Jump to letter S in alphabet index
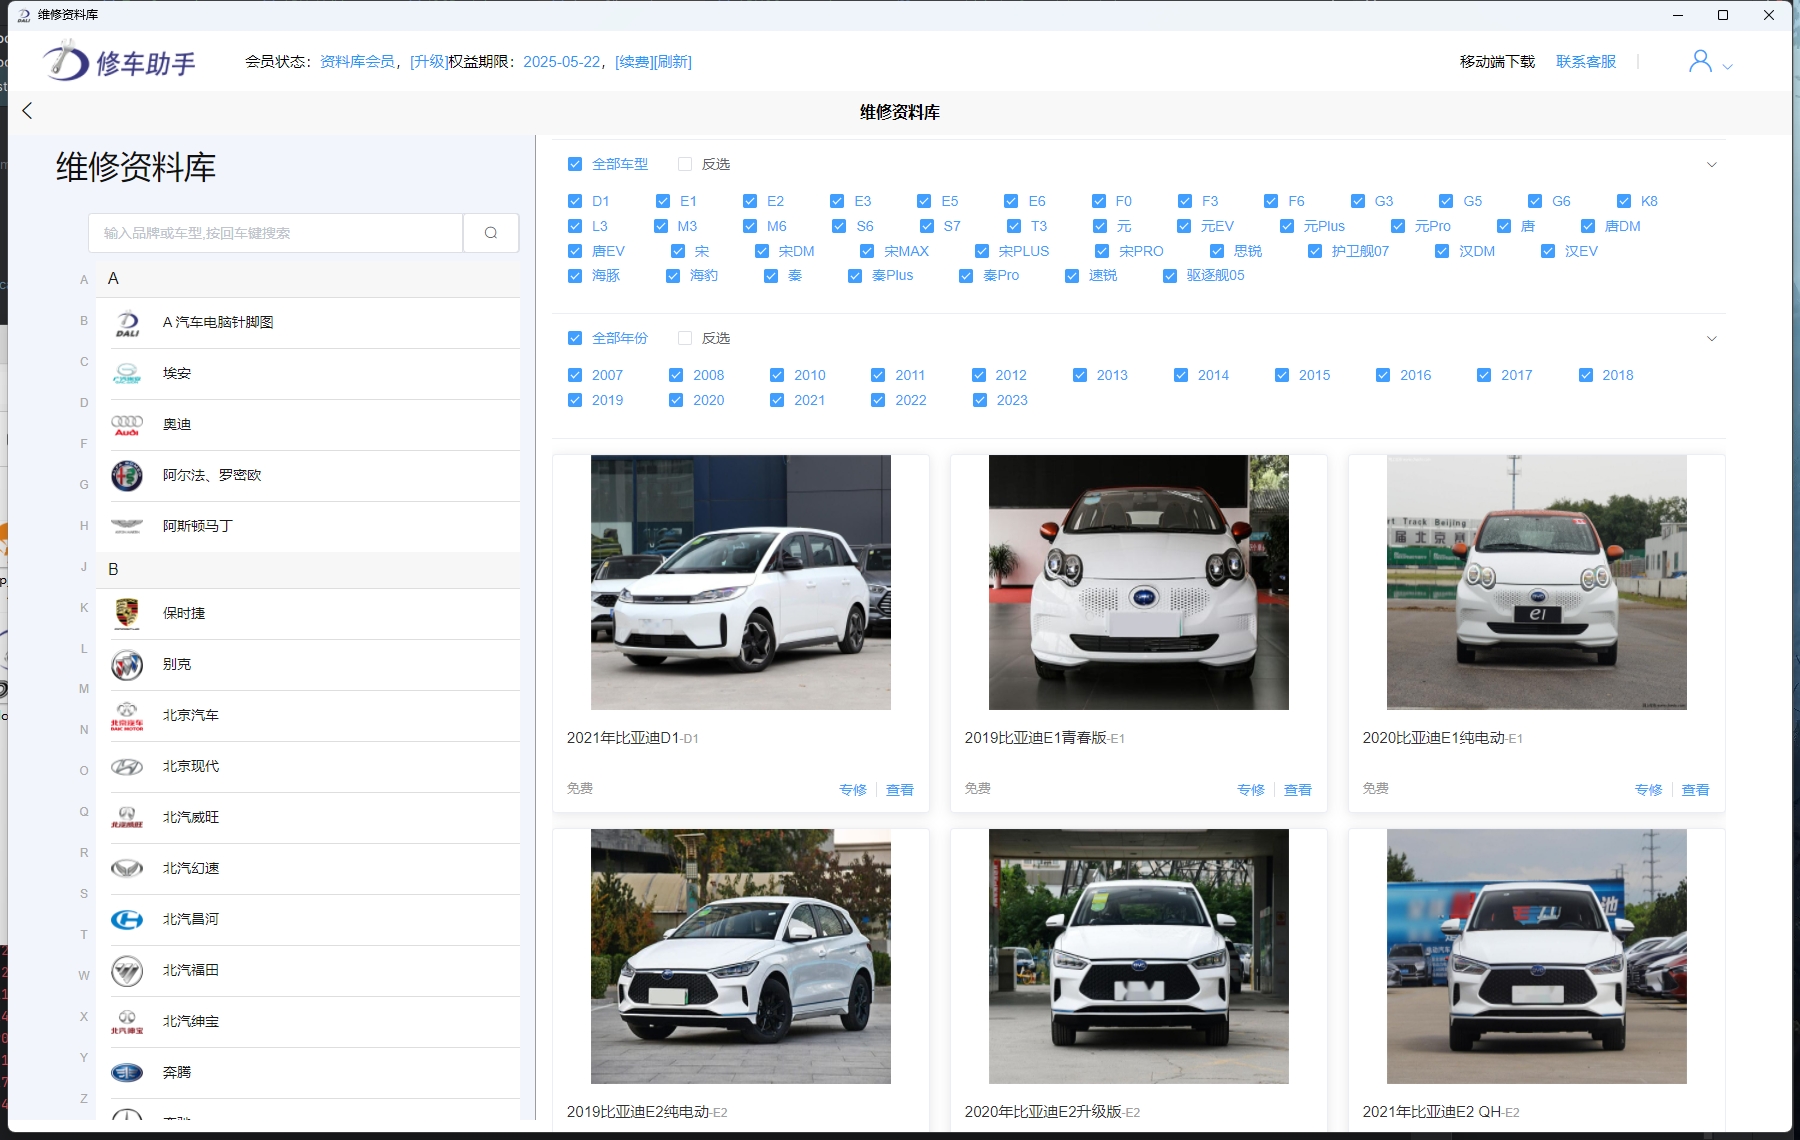 coord(84,894)
